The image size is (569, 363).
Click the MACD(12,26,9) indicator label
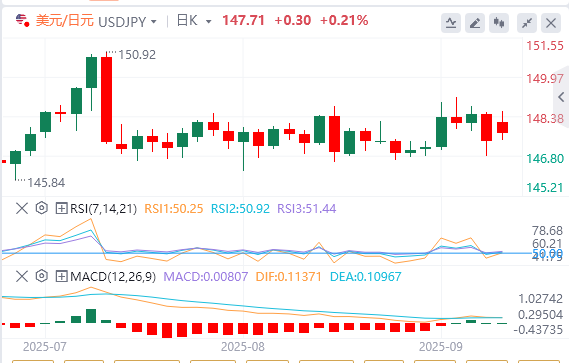[x=113, y=277]
